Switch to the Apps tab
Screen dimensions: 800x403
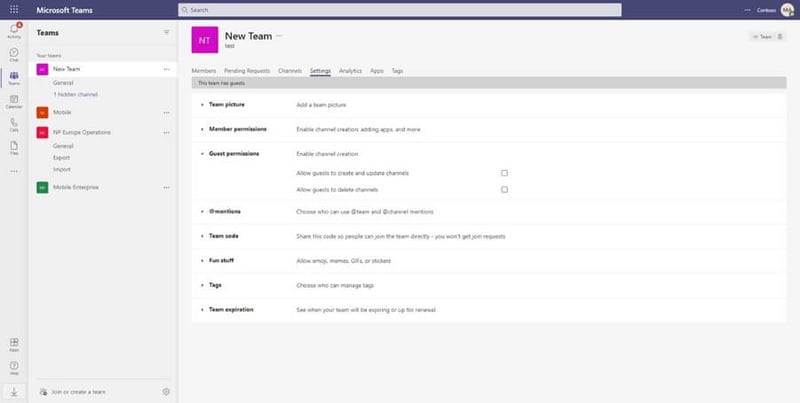(377, 71)
